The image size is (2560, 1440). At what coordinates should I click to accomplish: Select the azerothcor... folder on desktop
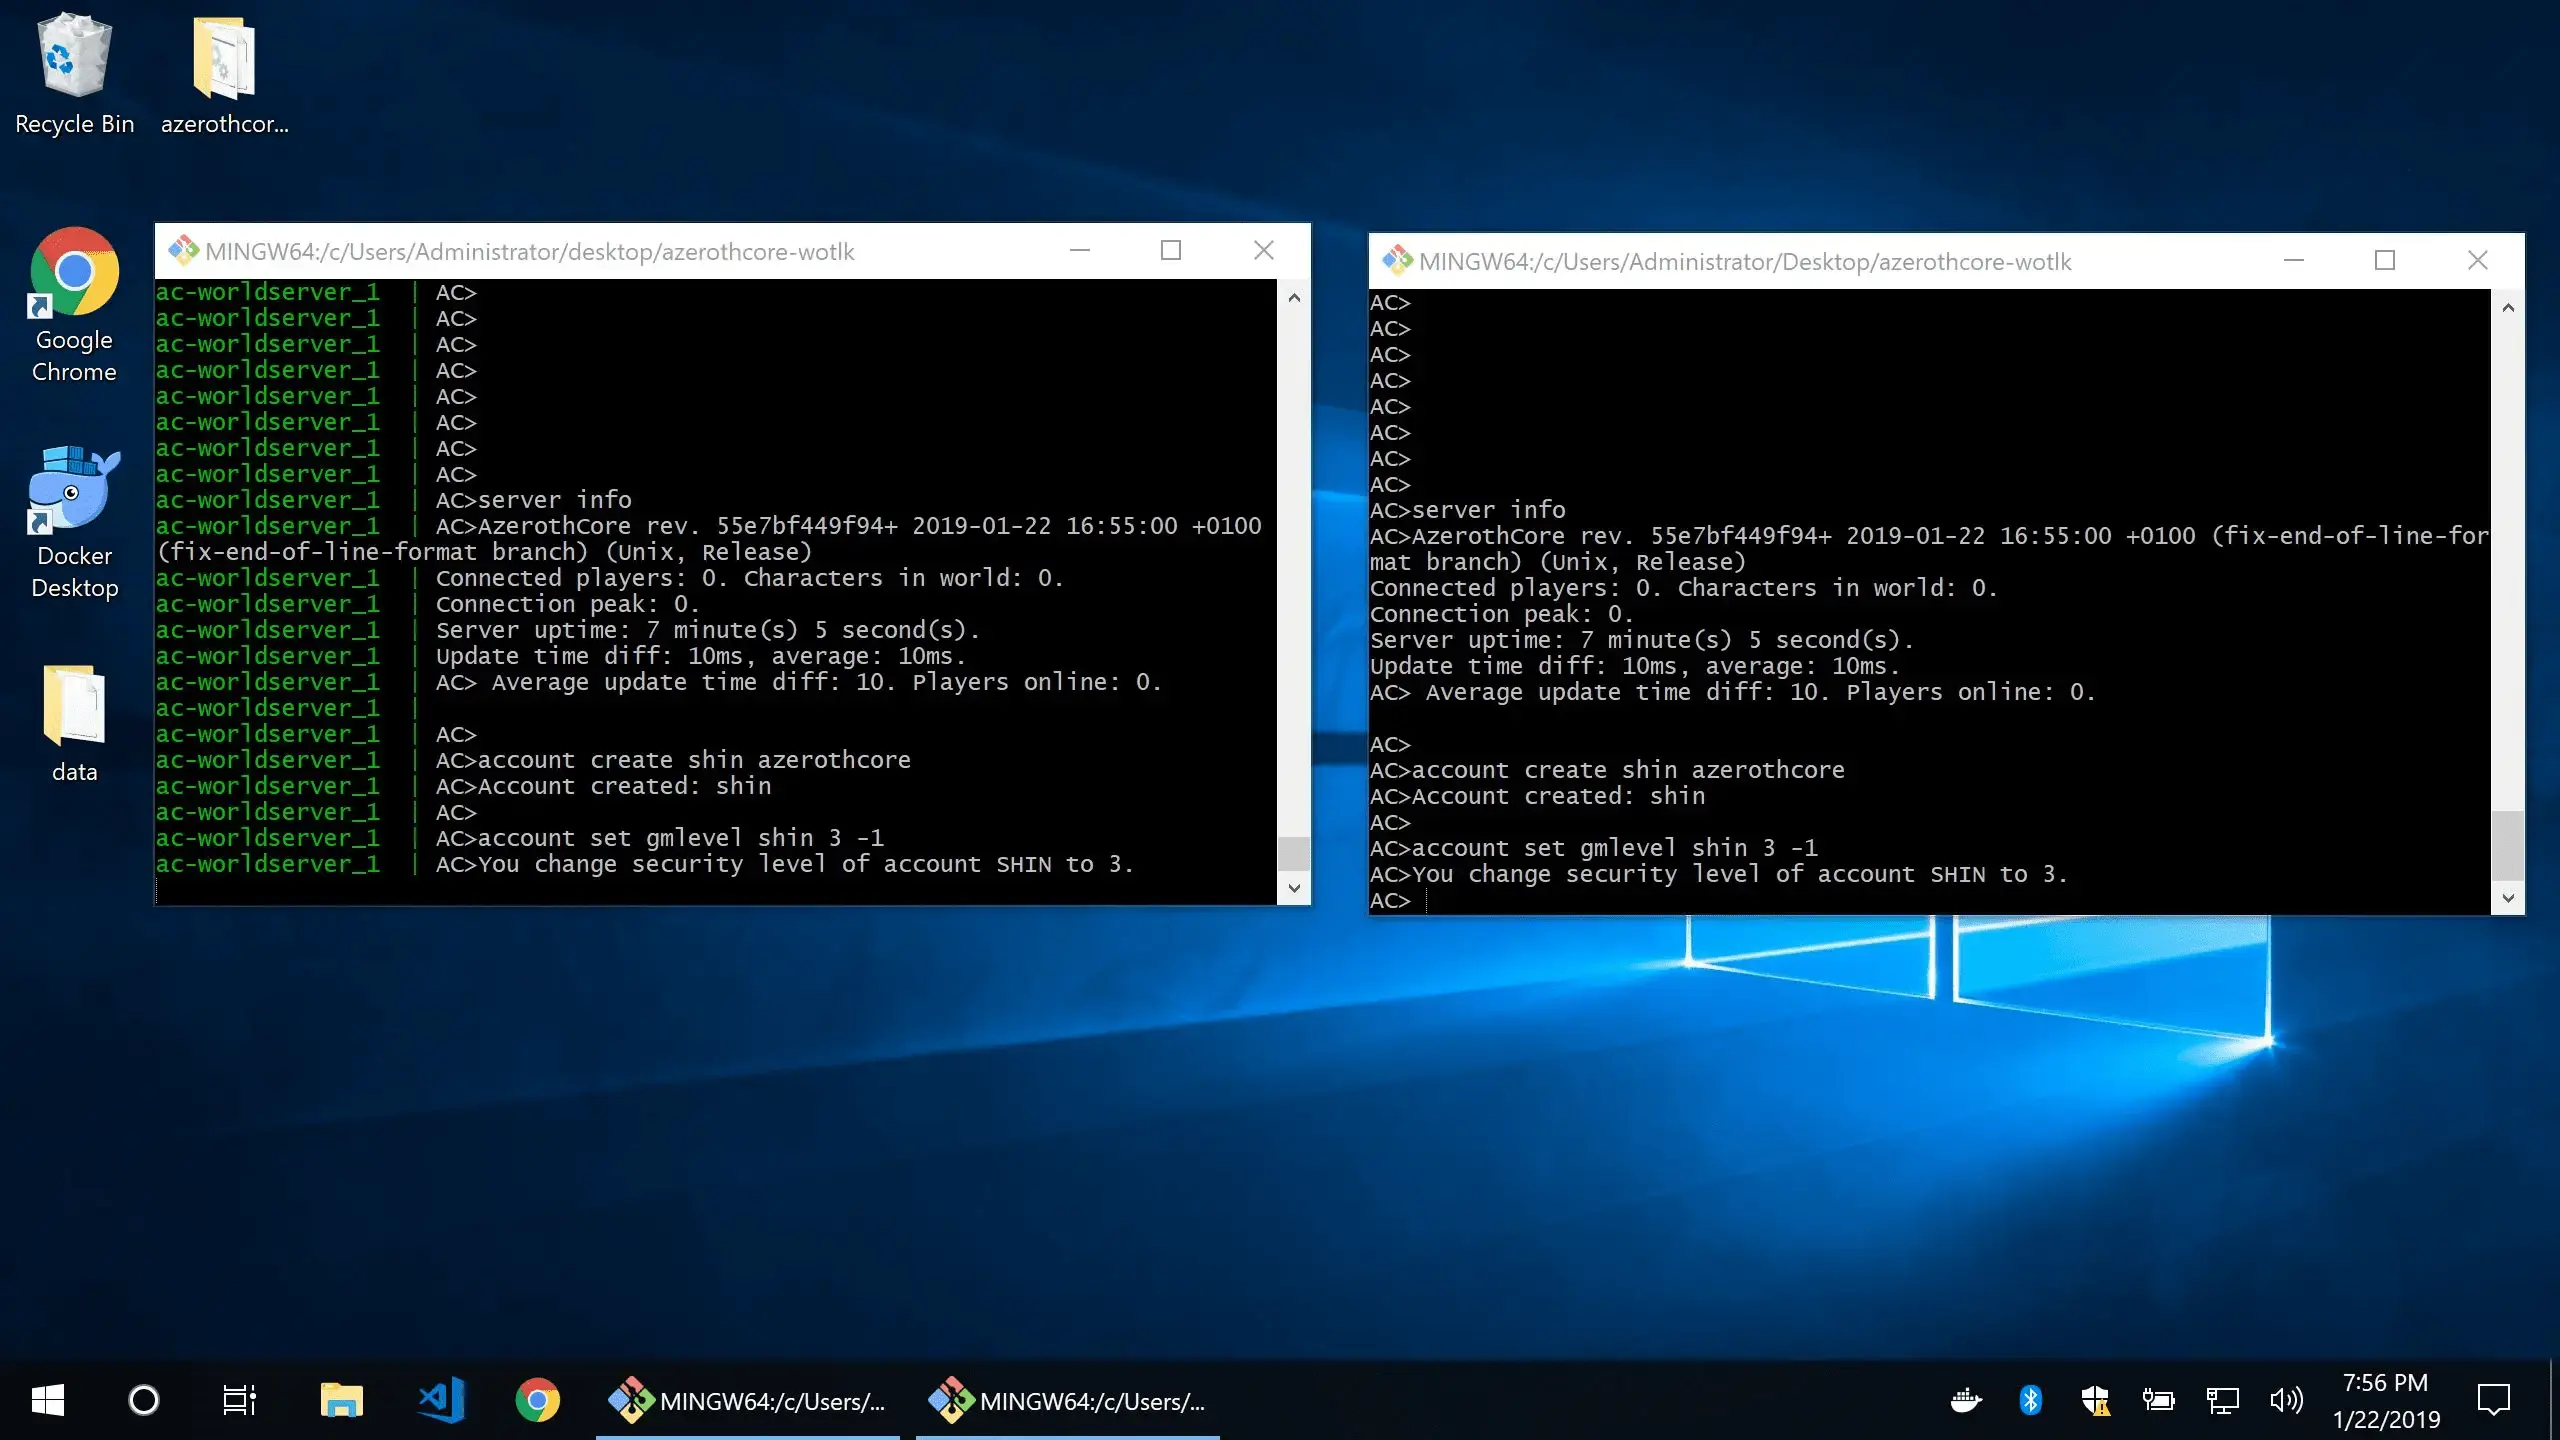click(x=224, y=75)
